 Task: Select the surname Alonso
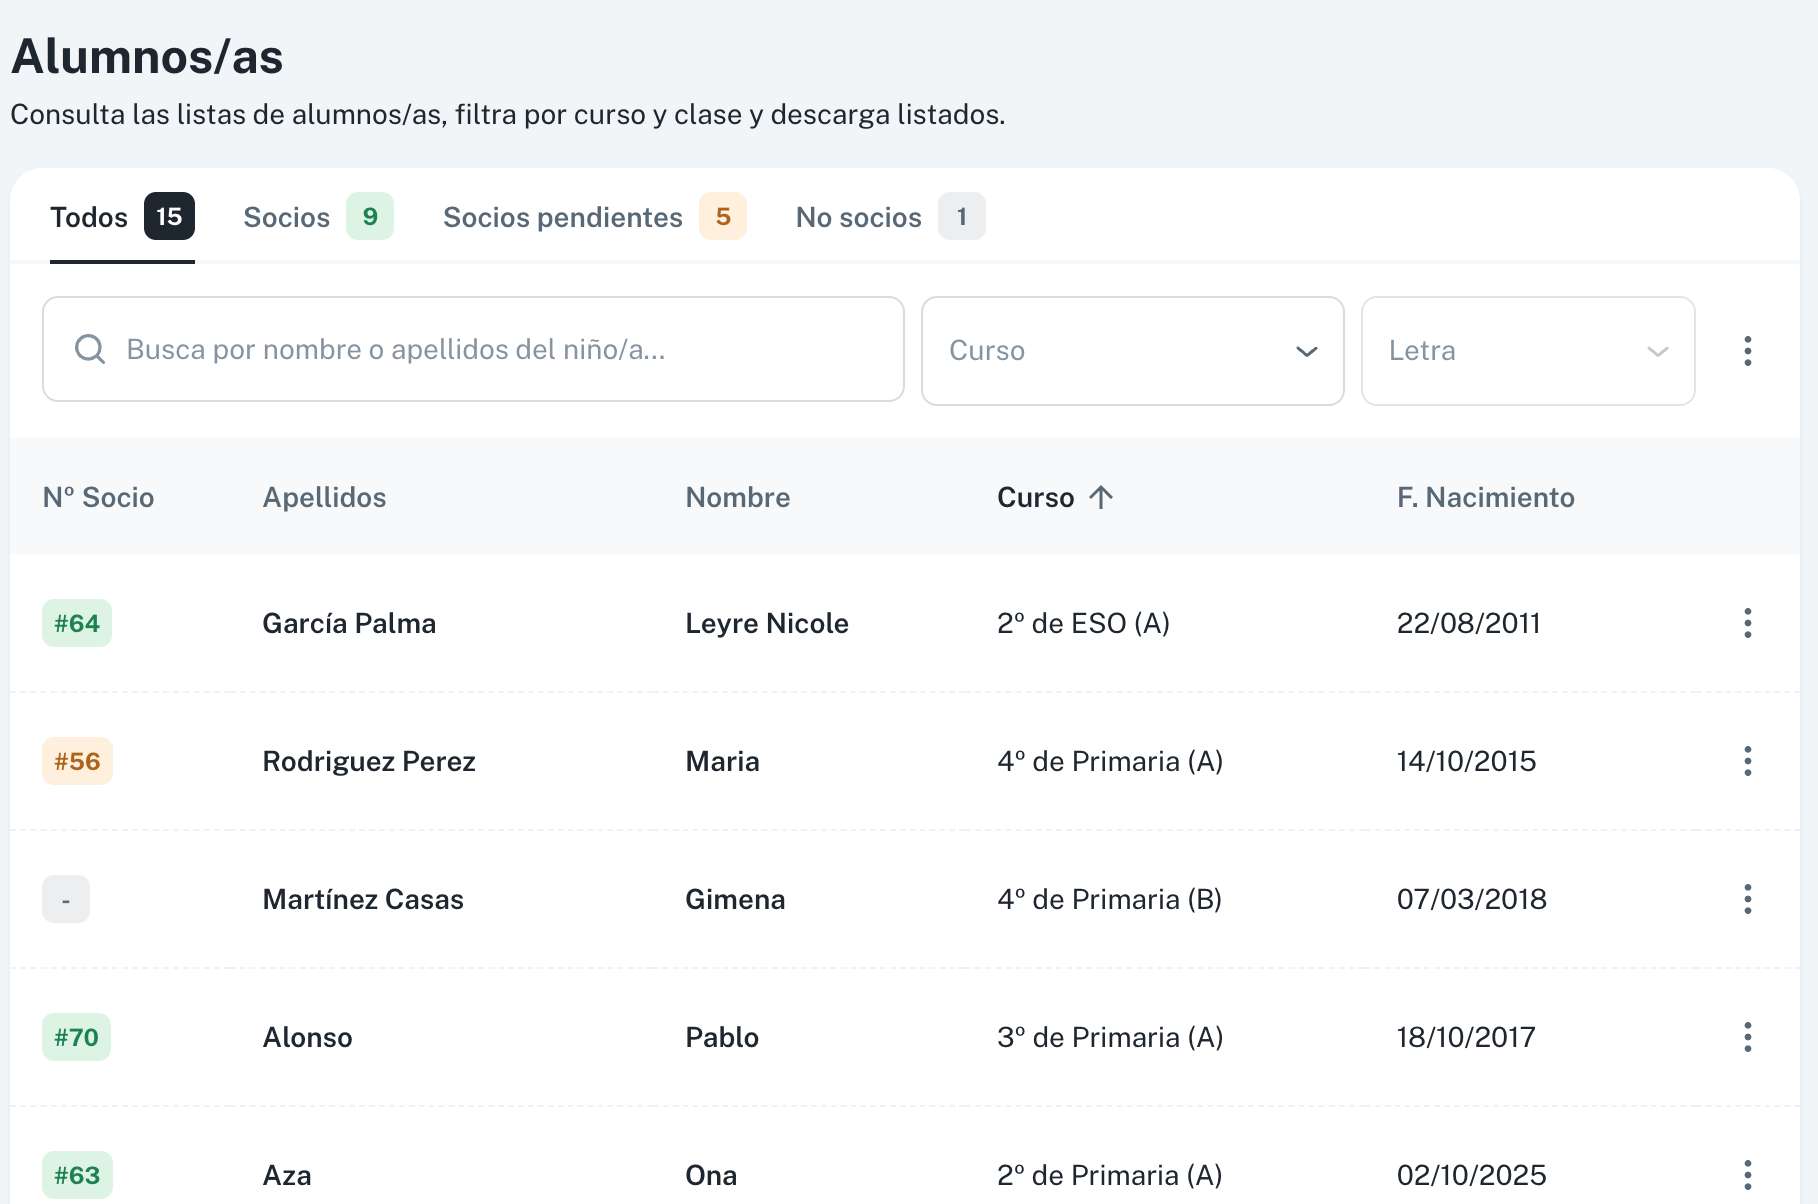coord(307,1037)
